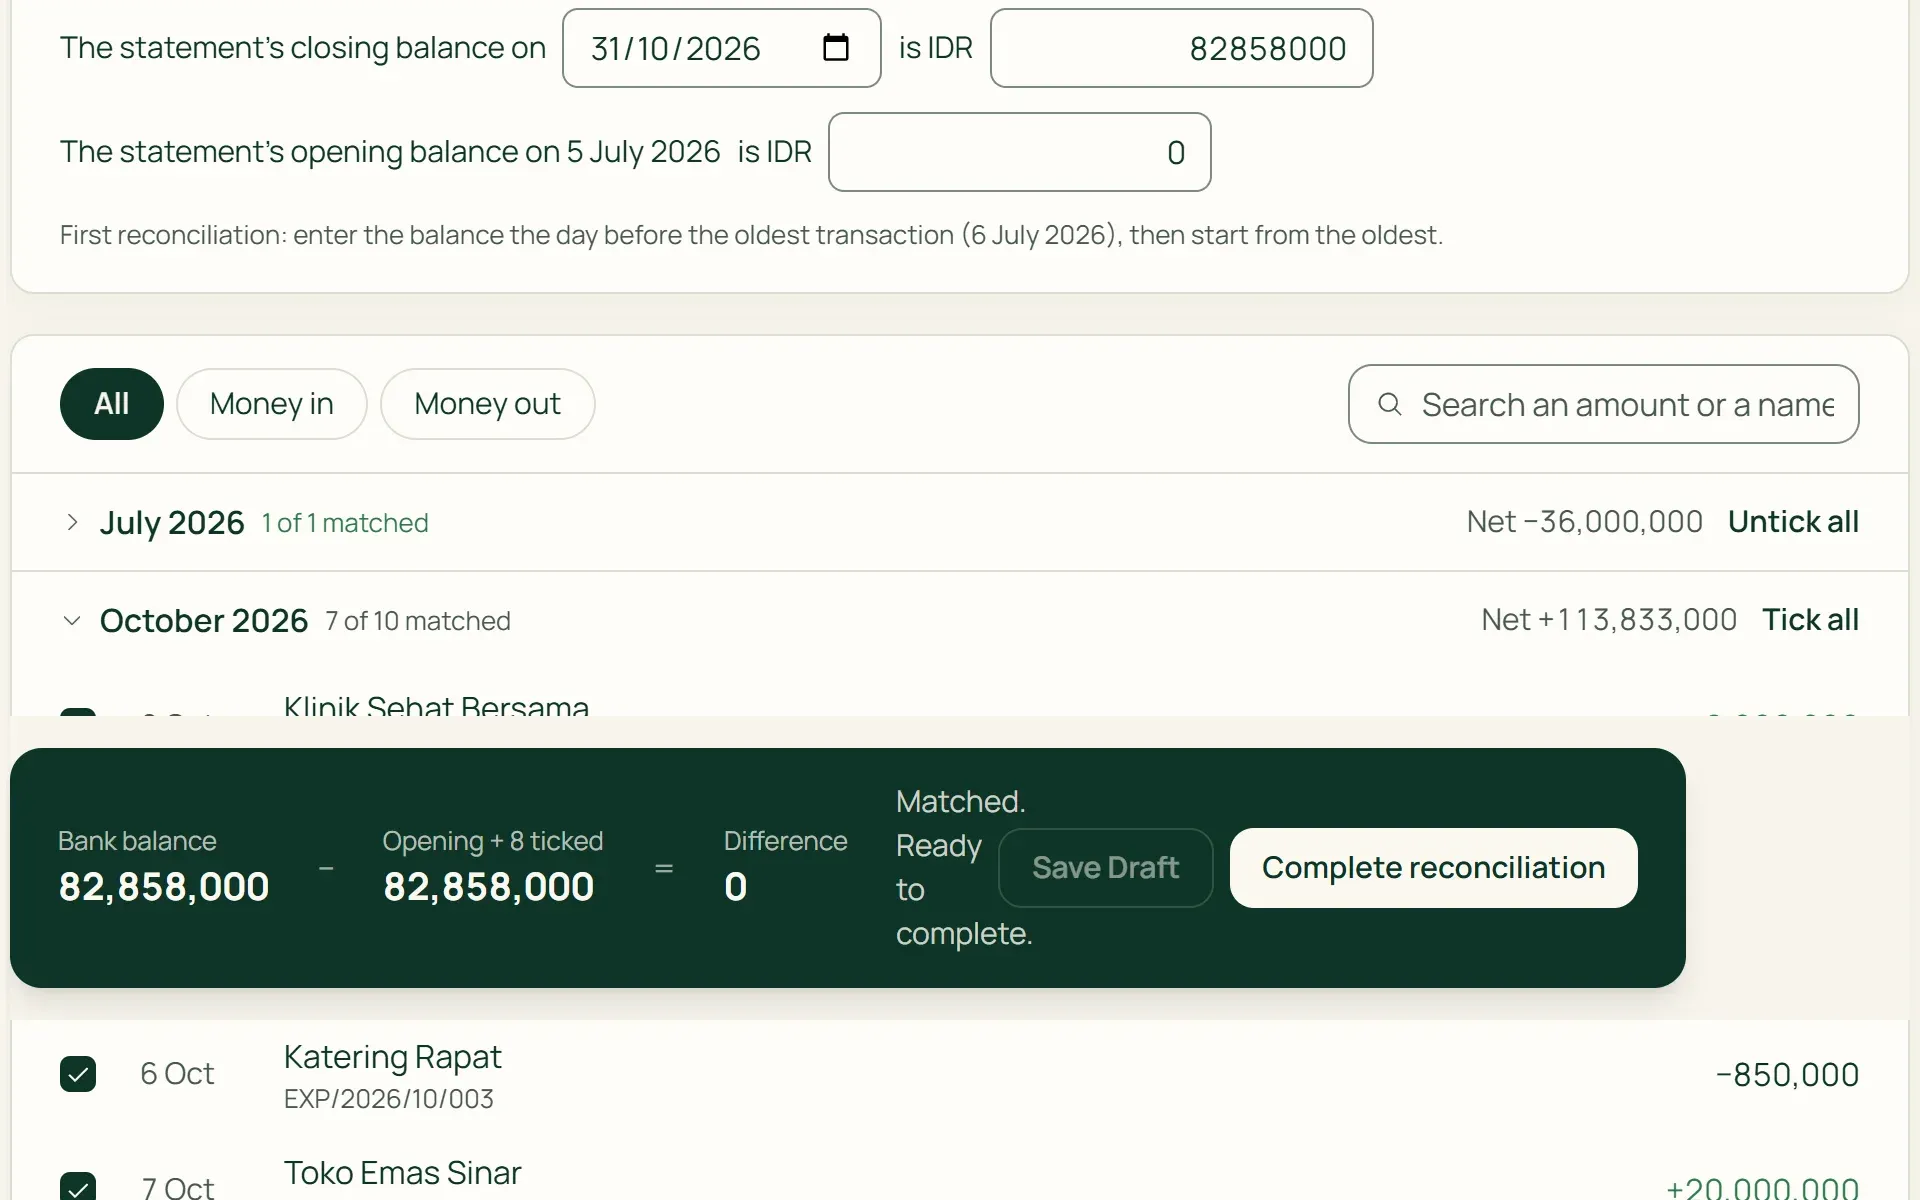
Task: Open the calendar picker icon in date field
Action: point(835,47)
